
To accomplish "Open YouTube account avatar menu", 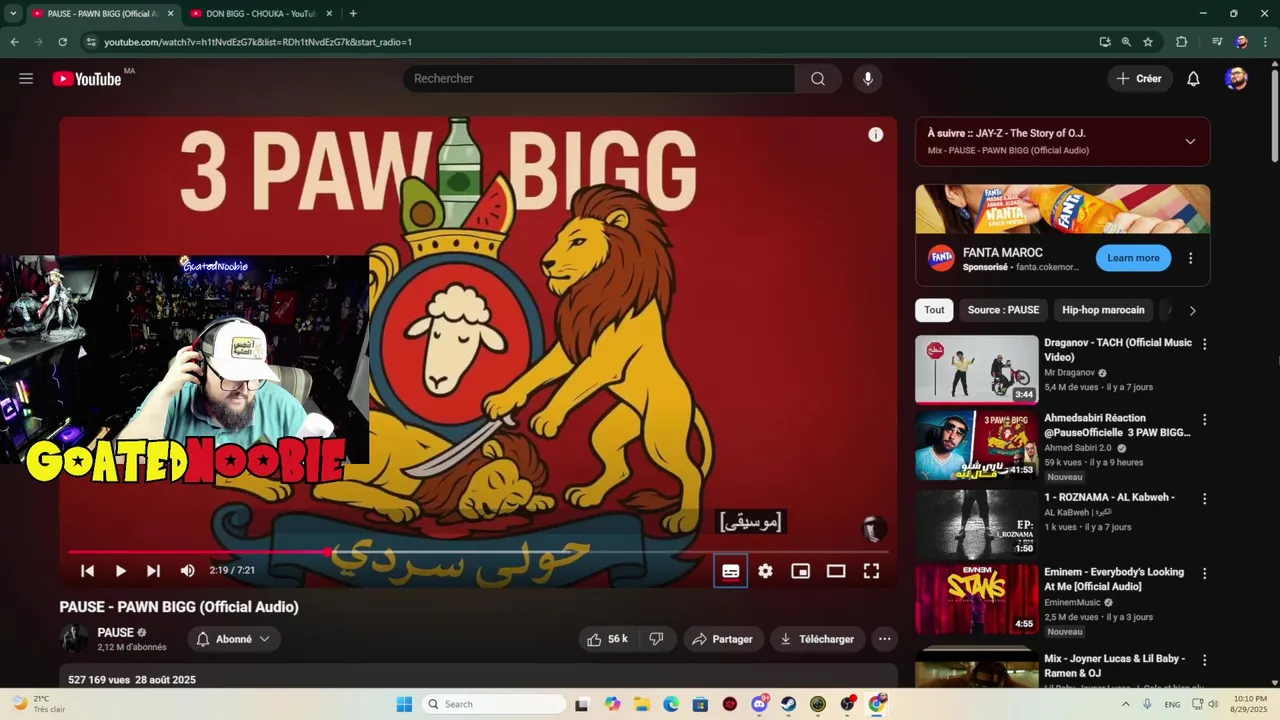I will [1236, 79].
